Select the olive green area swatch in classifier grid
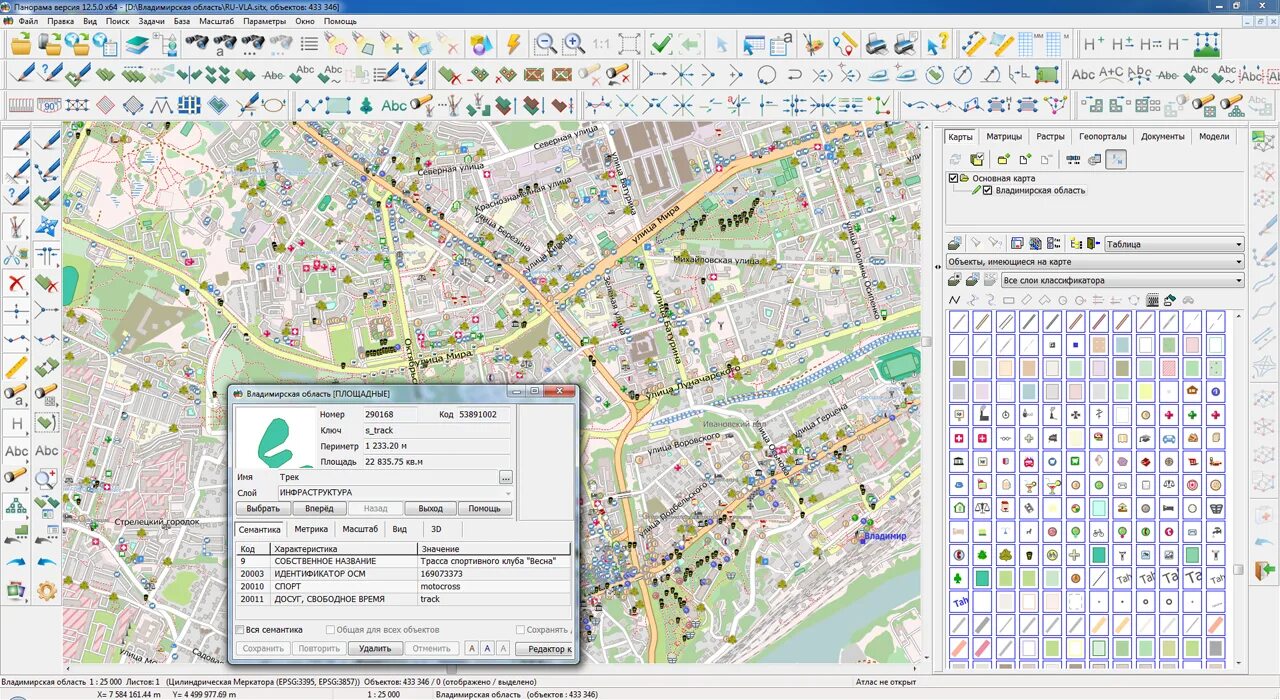Screen dimensions: 1280x700 coord(959,367)
